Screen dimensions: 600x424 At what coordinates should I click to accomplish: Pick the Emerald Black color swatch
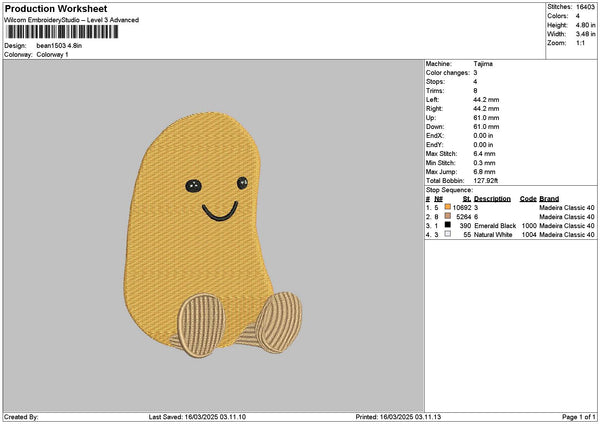tap(447, 225)
